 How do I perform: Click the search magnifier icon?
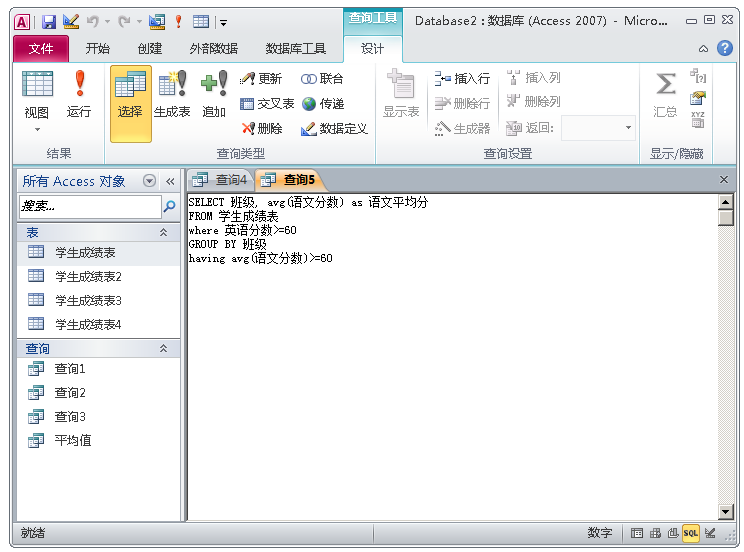click(x=169, y=206)
